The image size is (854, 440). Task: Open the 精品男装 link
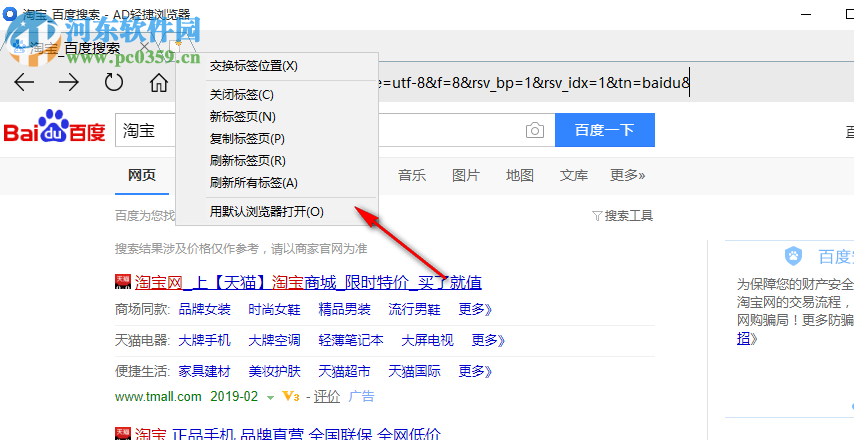344,310
